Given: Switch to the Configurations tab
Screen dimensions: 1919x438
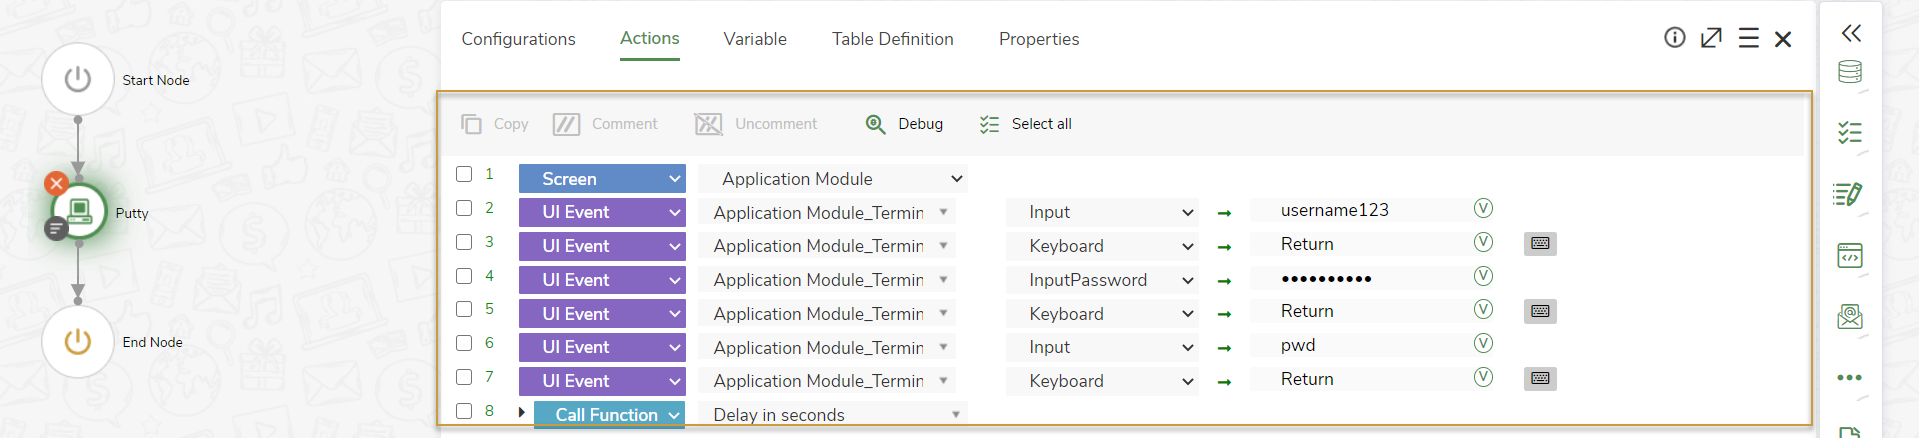Looking at the screenshot, I should (x=518, y=39).
